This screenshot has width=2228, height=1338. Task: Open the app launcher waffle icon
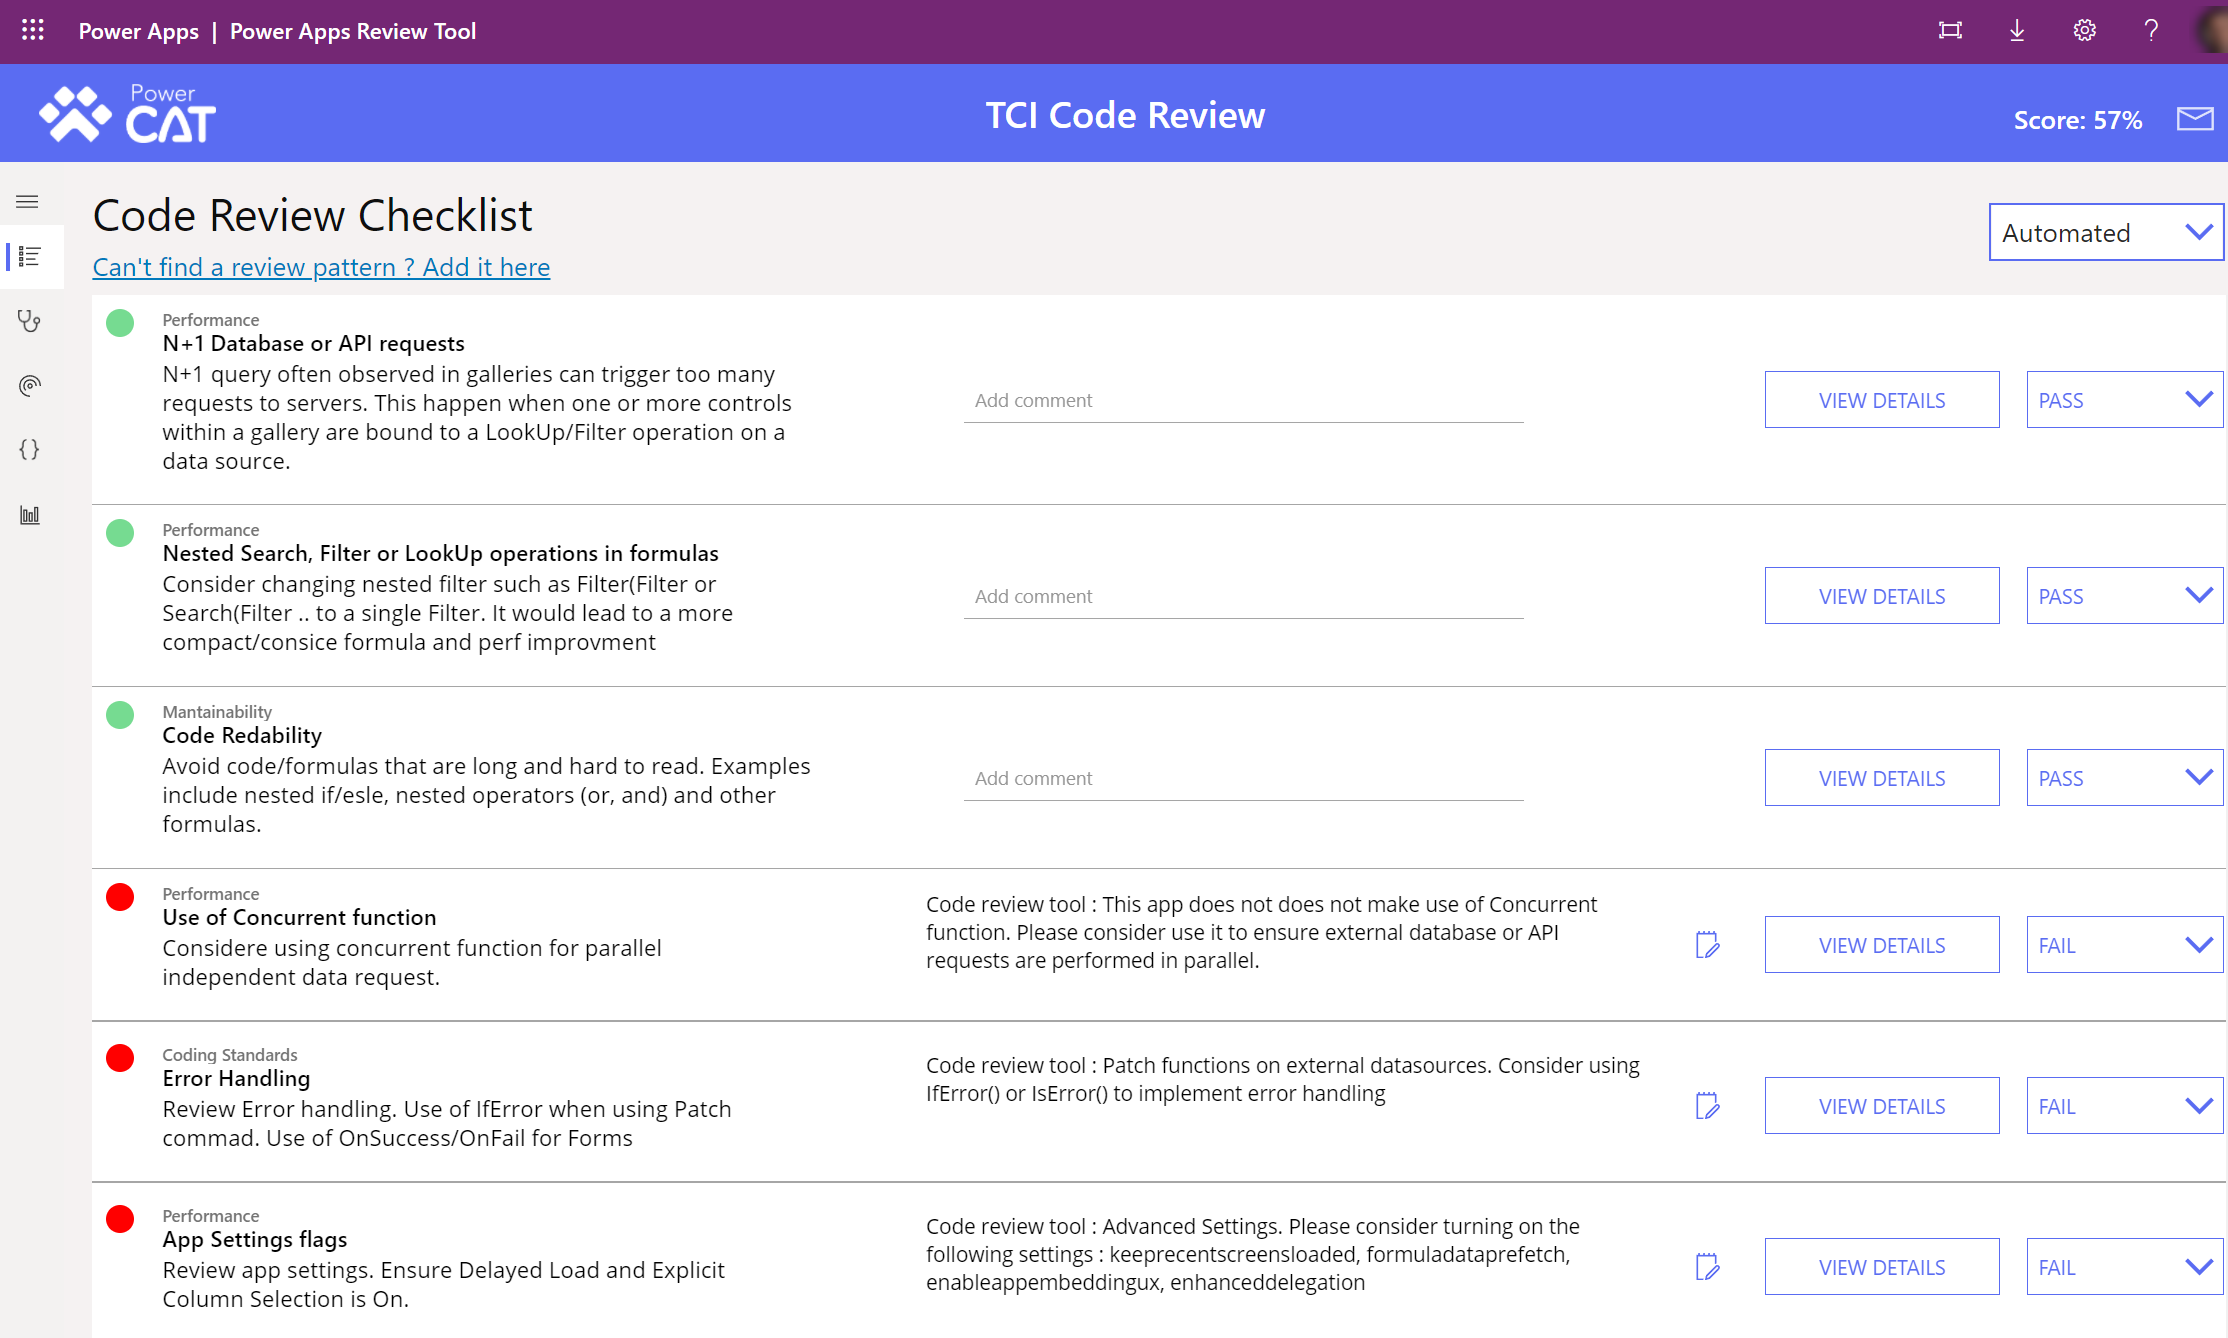(x=32, y=30)
